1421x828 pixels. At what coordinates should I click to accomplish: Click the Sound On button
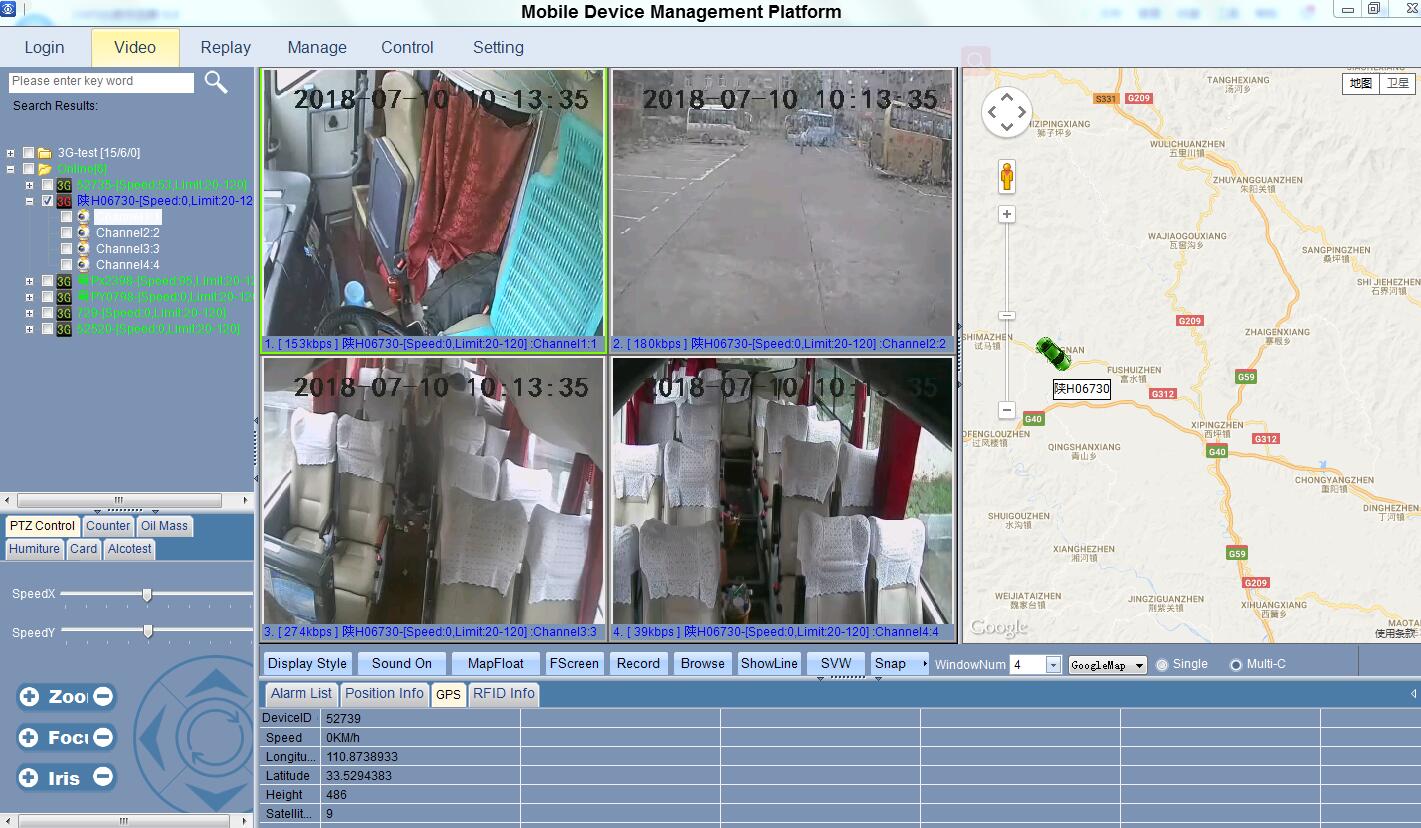pos(401,663)
